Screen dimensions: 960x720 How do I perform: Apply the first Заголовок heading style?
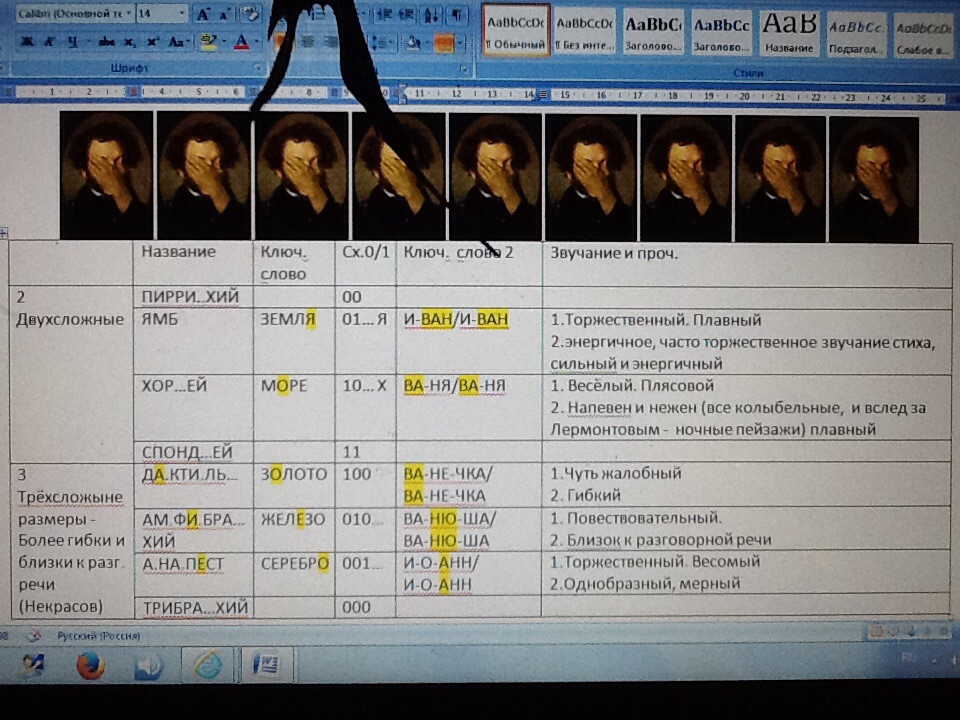(x=653, y=31)
